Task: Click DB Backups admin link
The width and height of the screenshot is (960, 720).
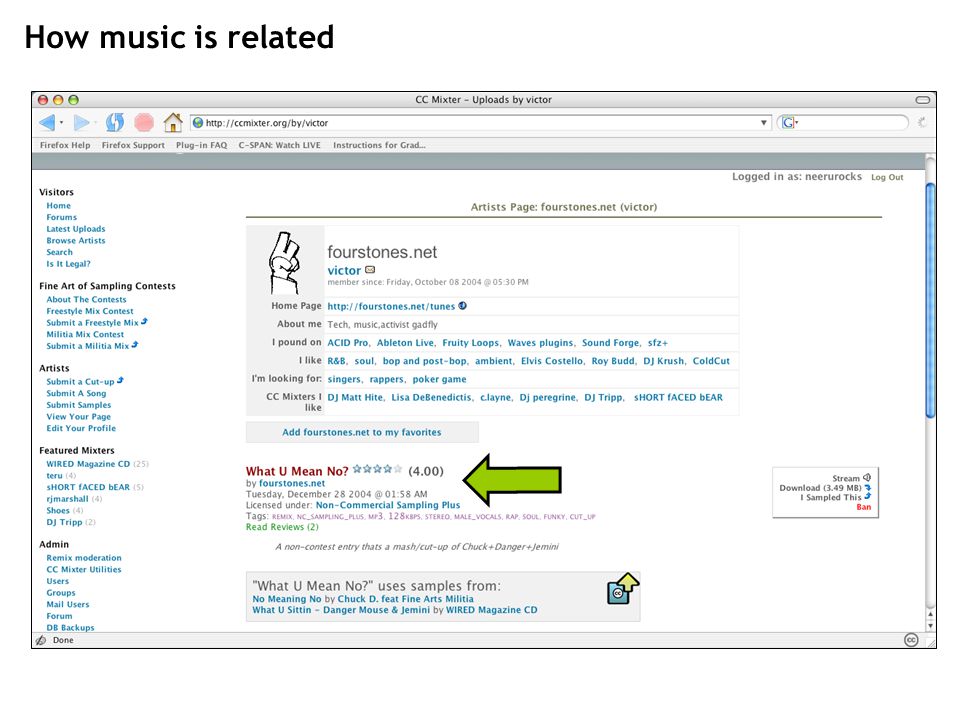Action: [x=70, y=628]
